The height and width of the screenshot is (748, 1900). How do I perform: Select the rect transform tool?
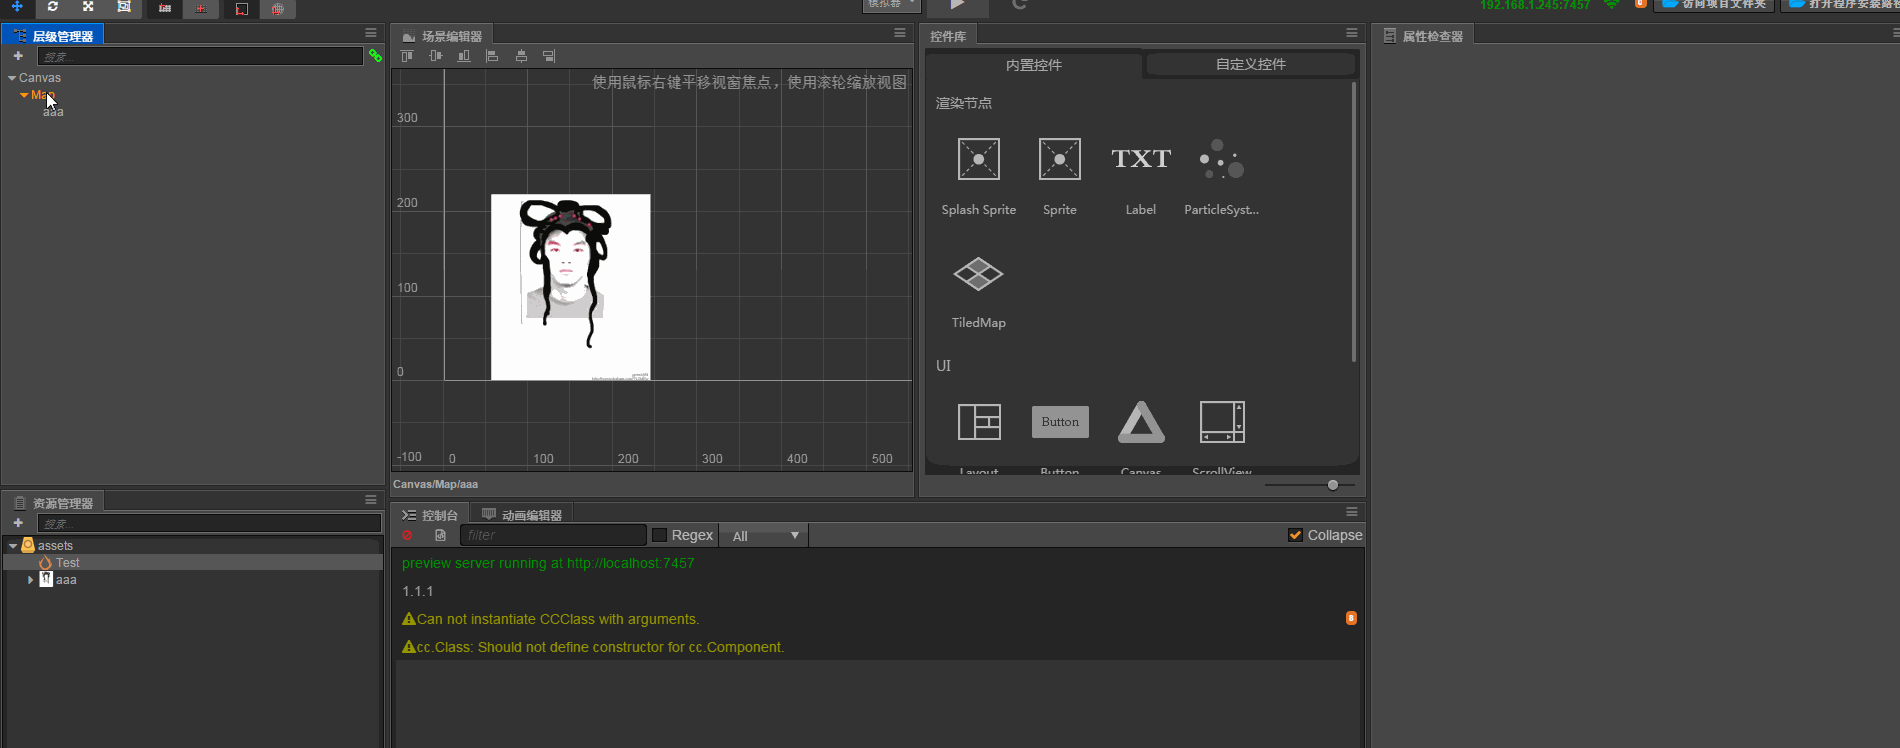(124, 7)
